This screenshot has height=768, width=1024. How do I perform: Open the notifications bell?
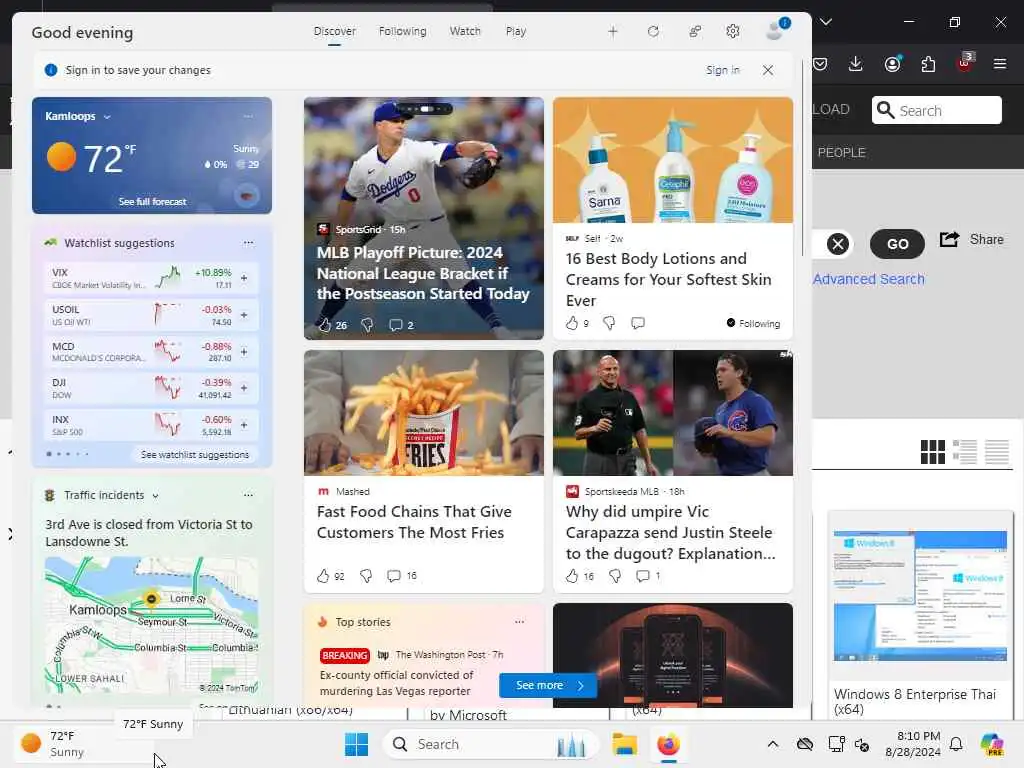(956, 744)
